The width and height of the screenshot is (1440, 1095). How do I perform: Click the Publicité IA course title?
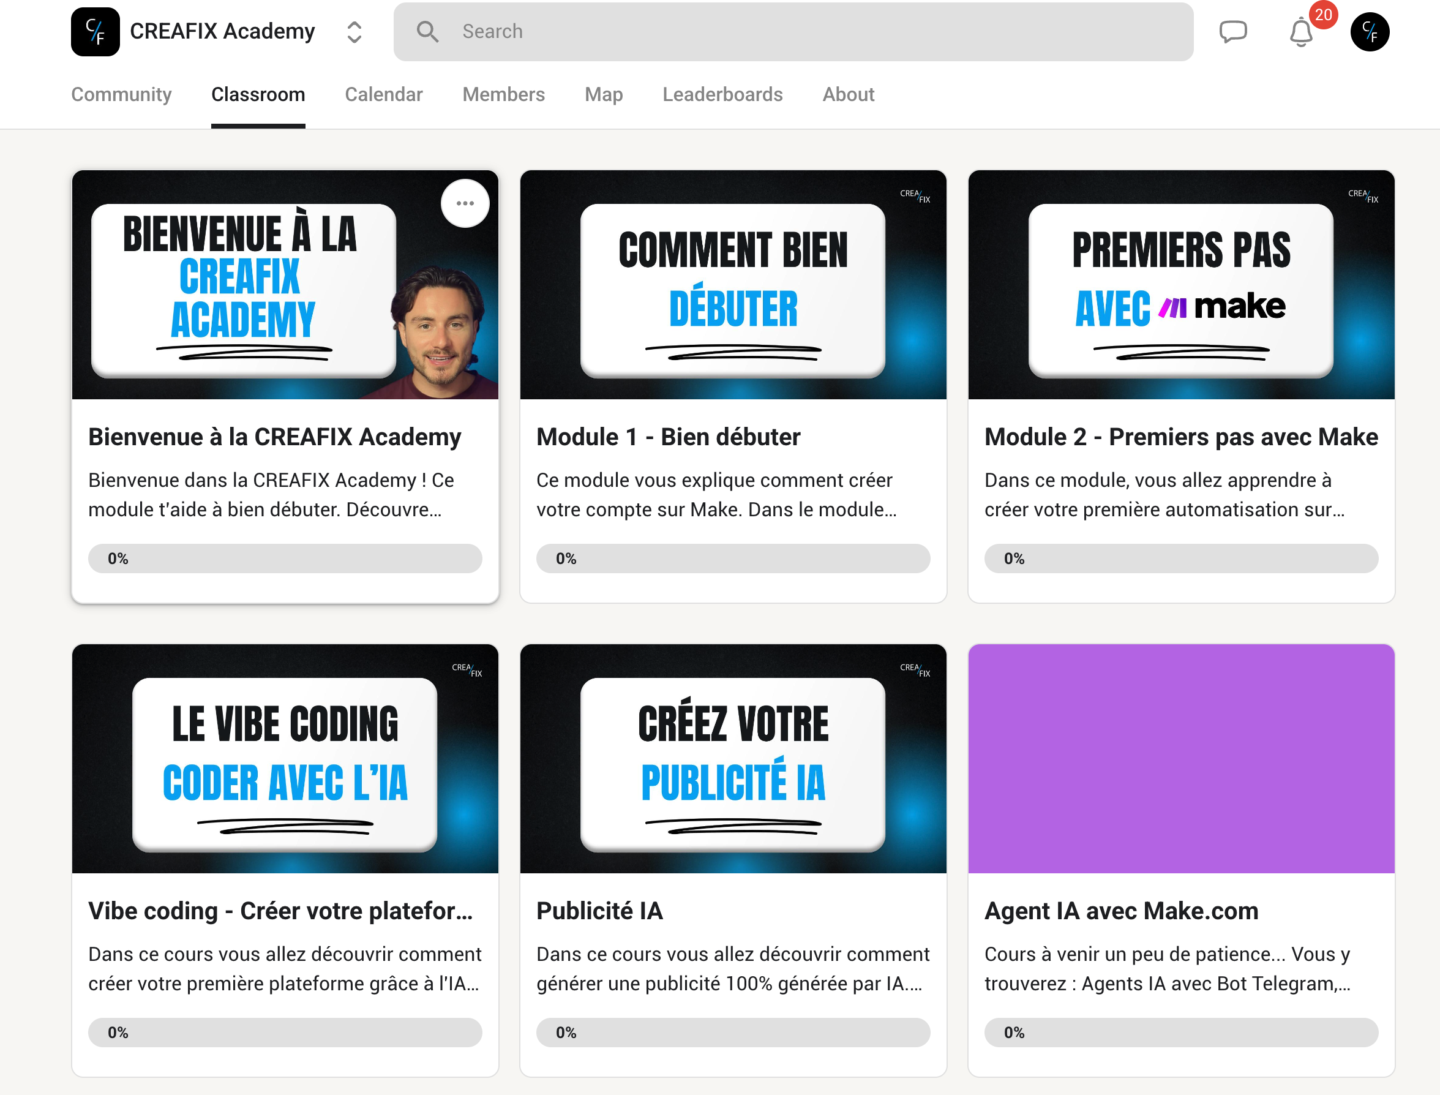tap(600, 911)
